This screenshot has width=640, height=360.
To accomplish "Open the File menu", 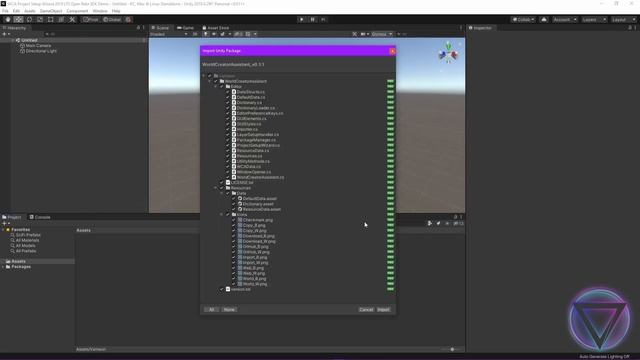I will (5, 11).
